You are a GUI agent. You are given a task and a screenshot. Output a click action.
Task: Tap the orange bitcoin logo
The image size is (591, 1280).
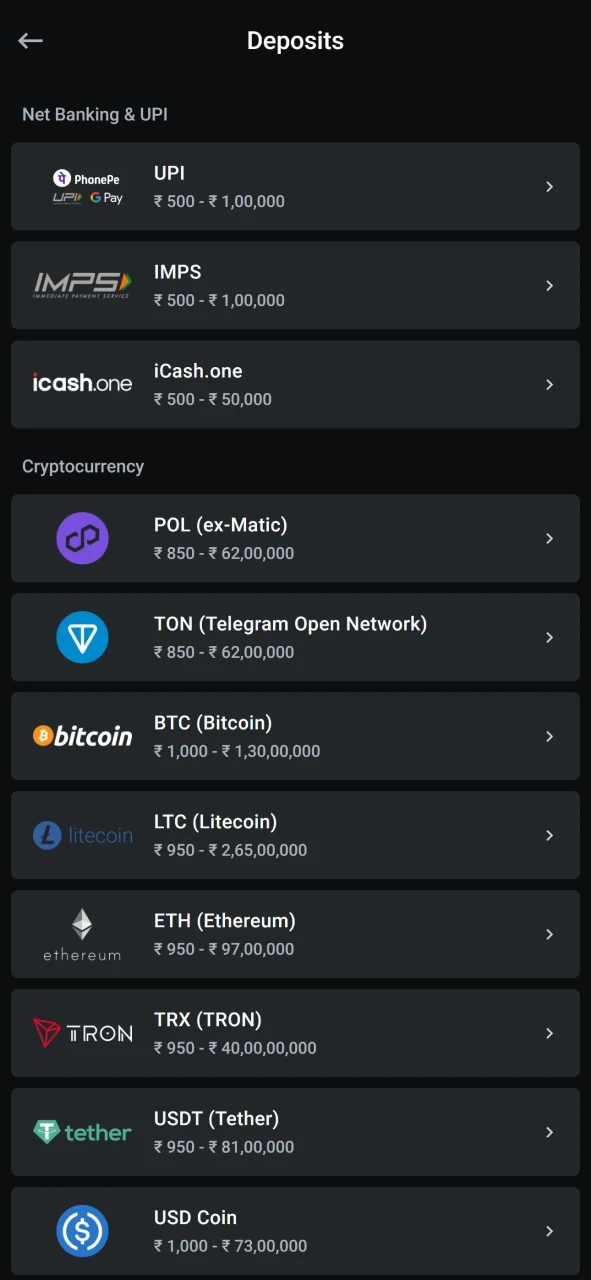pos(82,736)
